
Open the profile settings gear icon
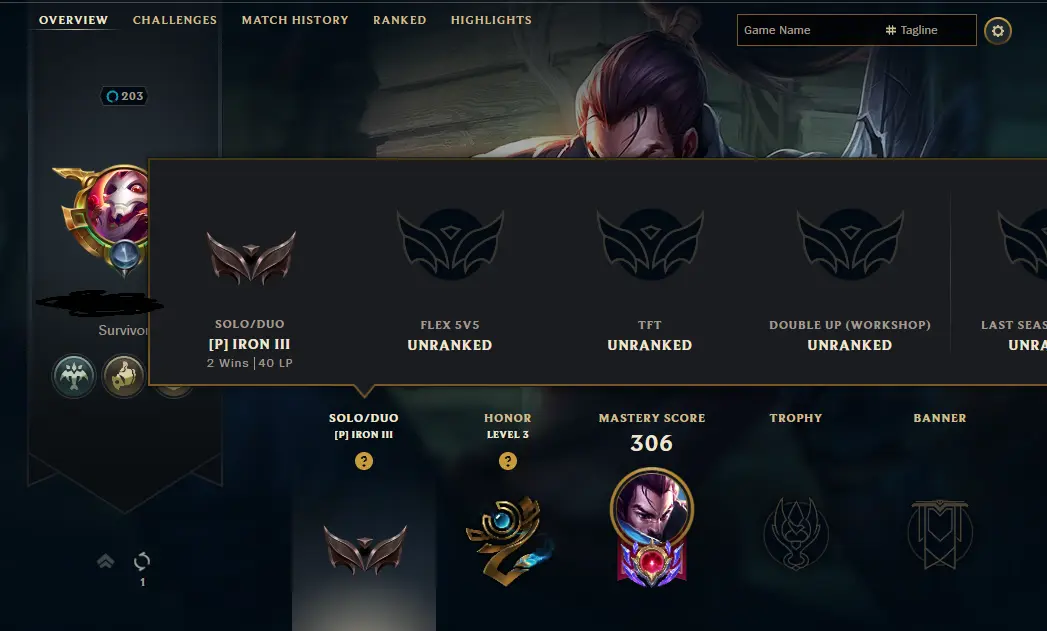(x=998, y=31)
